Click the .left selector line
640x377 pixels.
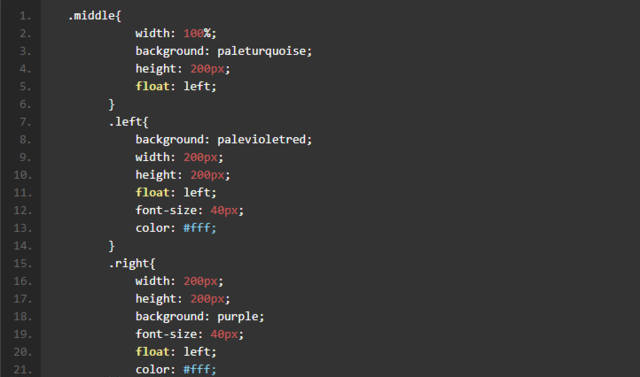coord(128,122)
